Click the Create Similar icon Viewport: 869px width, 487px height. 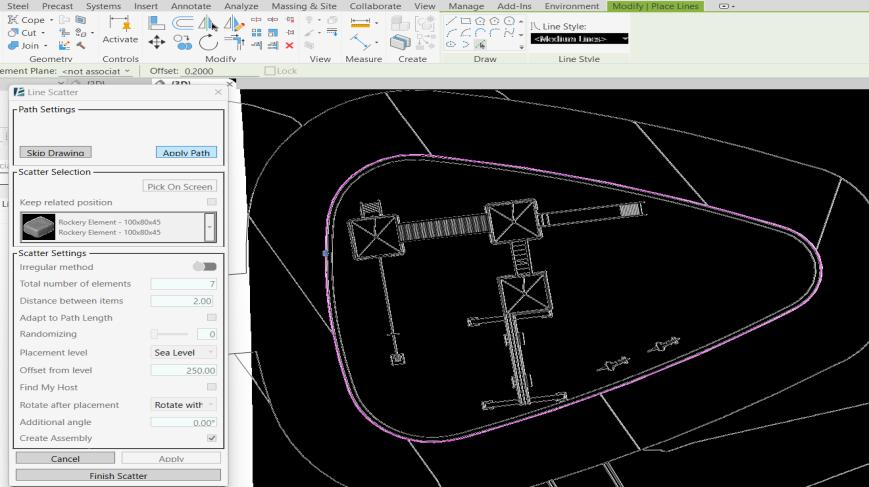coord(400,42)
